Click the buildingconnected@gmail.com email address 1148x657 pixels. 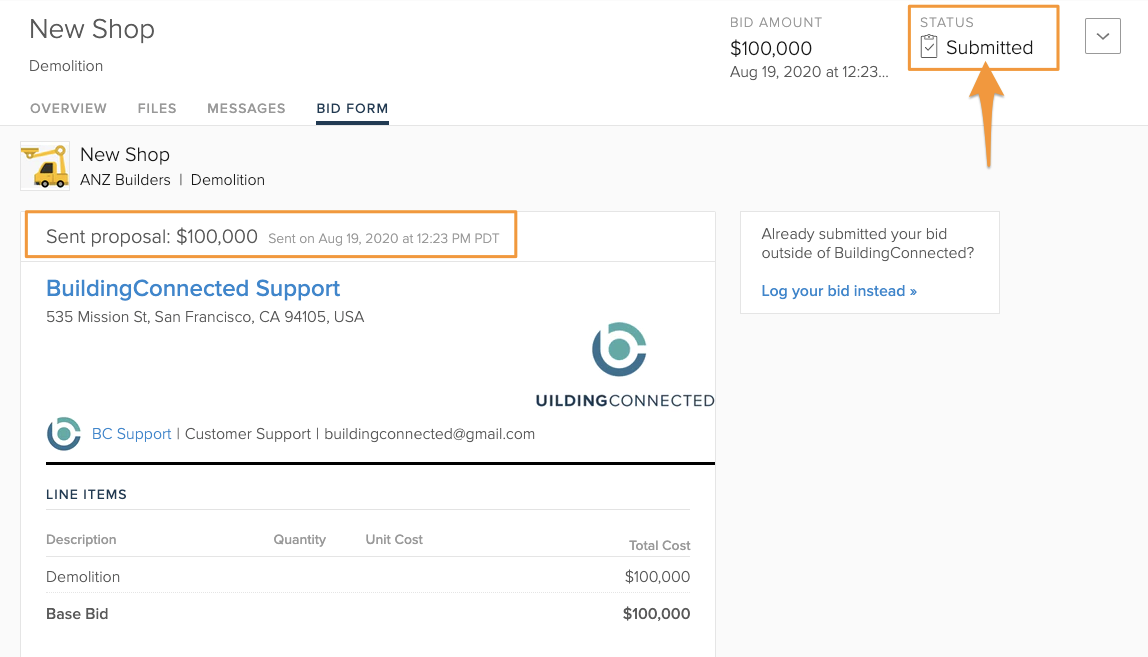(x=429, y=434)
